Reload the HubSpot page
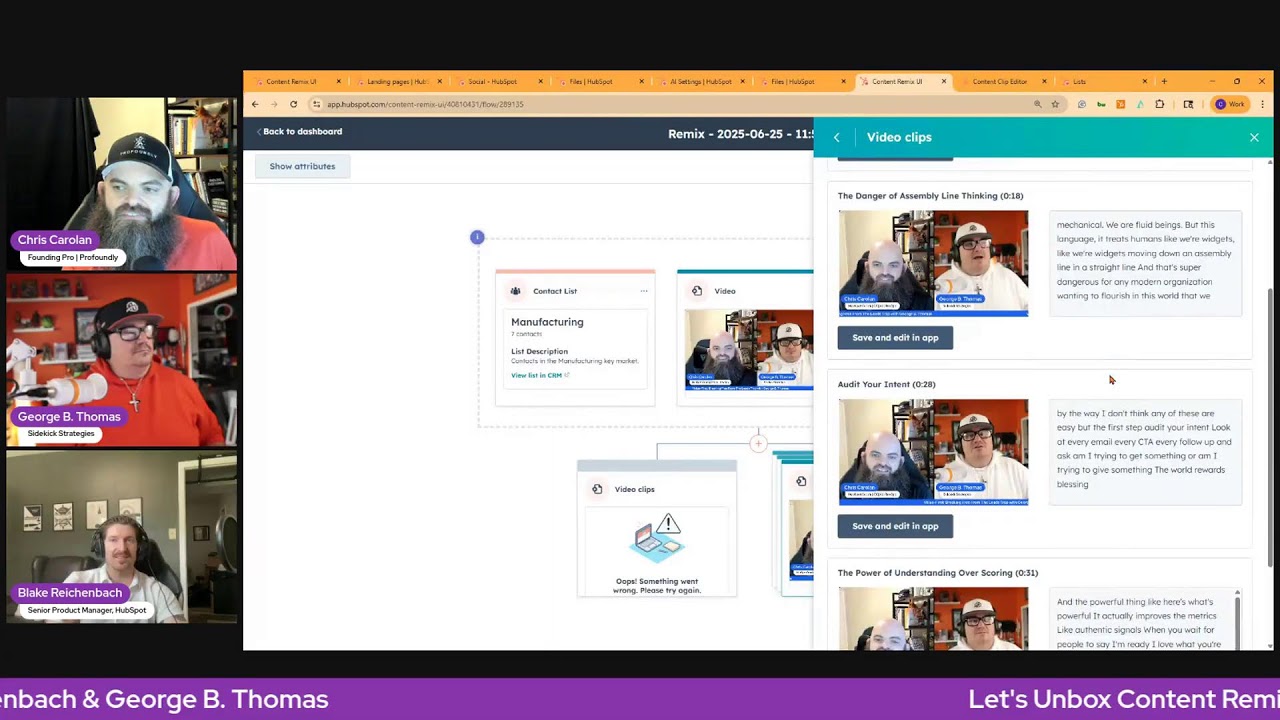1280x720 pixels. pos(293,104)
